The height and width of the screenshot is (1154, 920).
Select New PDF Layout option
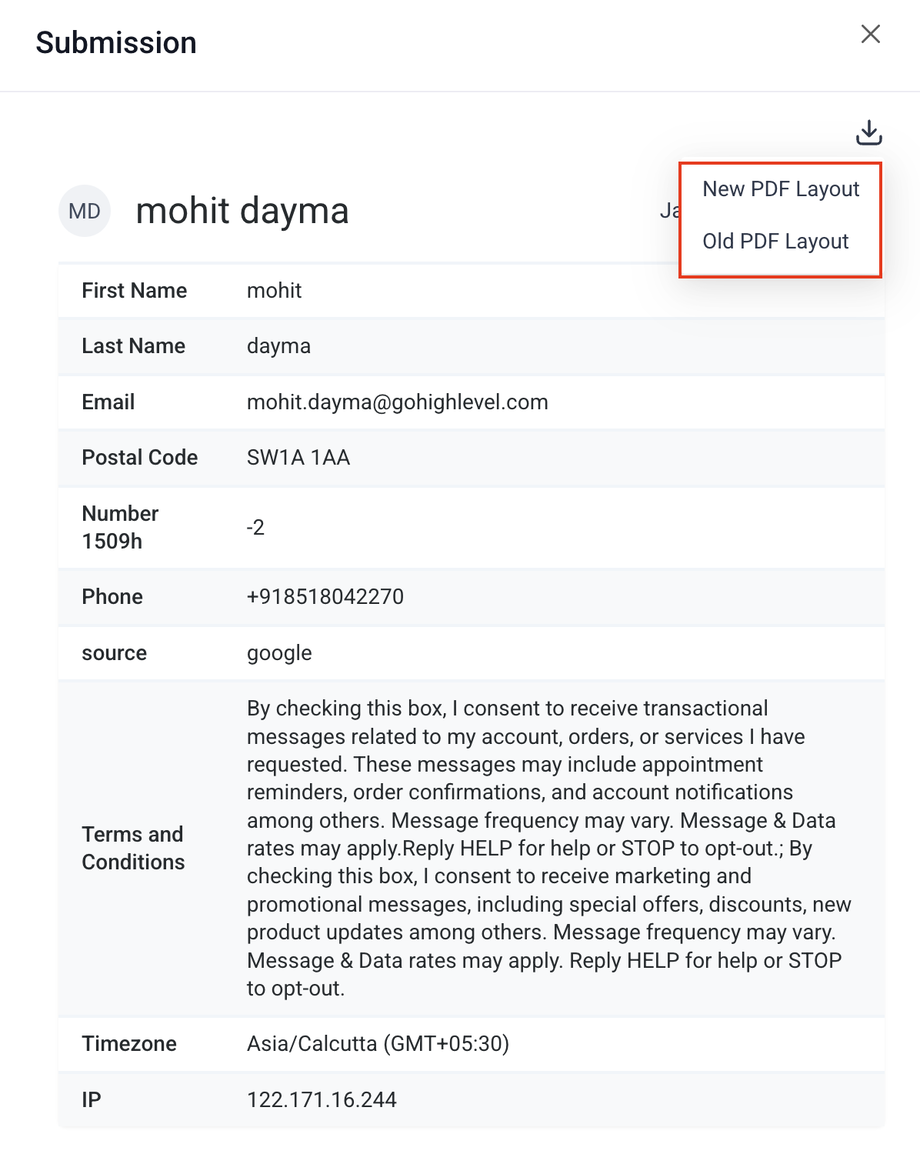pyautogui.click(x=781, y=189)
